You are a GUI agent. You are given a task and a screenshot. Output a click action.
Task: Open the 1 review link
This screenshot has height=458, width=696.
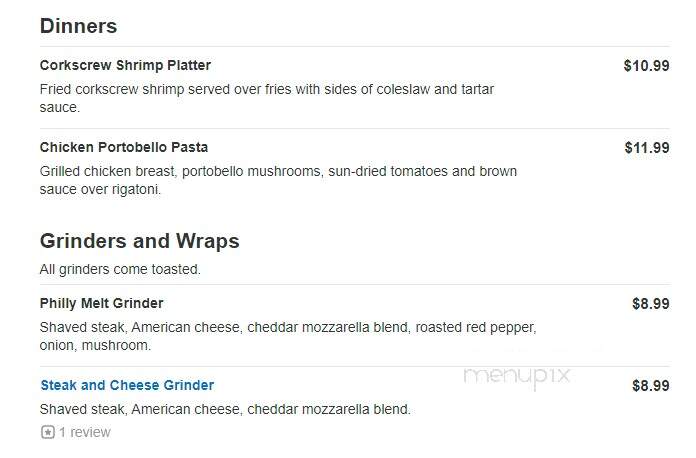[84, 432]
